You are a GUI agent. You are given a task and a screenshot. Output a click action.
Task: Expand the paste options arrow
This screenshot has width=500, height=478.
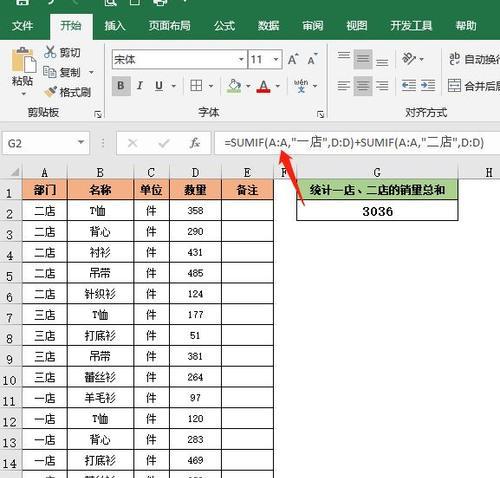[23, 94]
